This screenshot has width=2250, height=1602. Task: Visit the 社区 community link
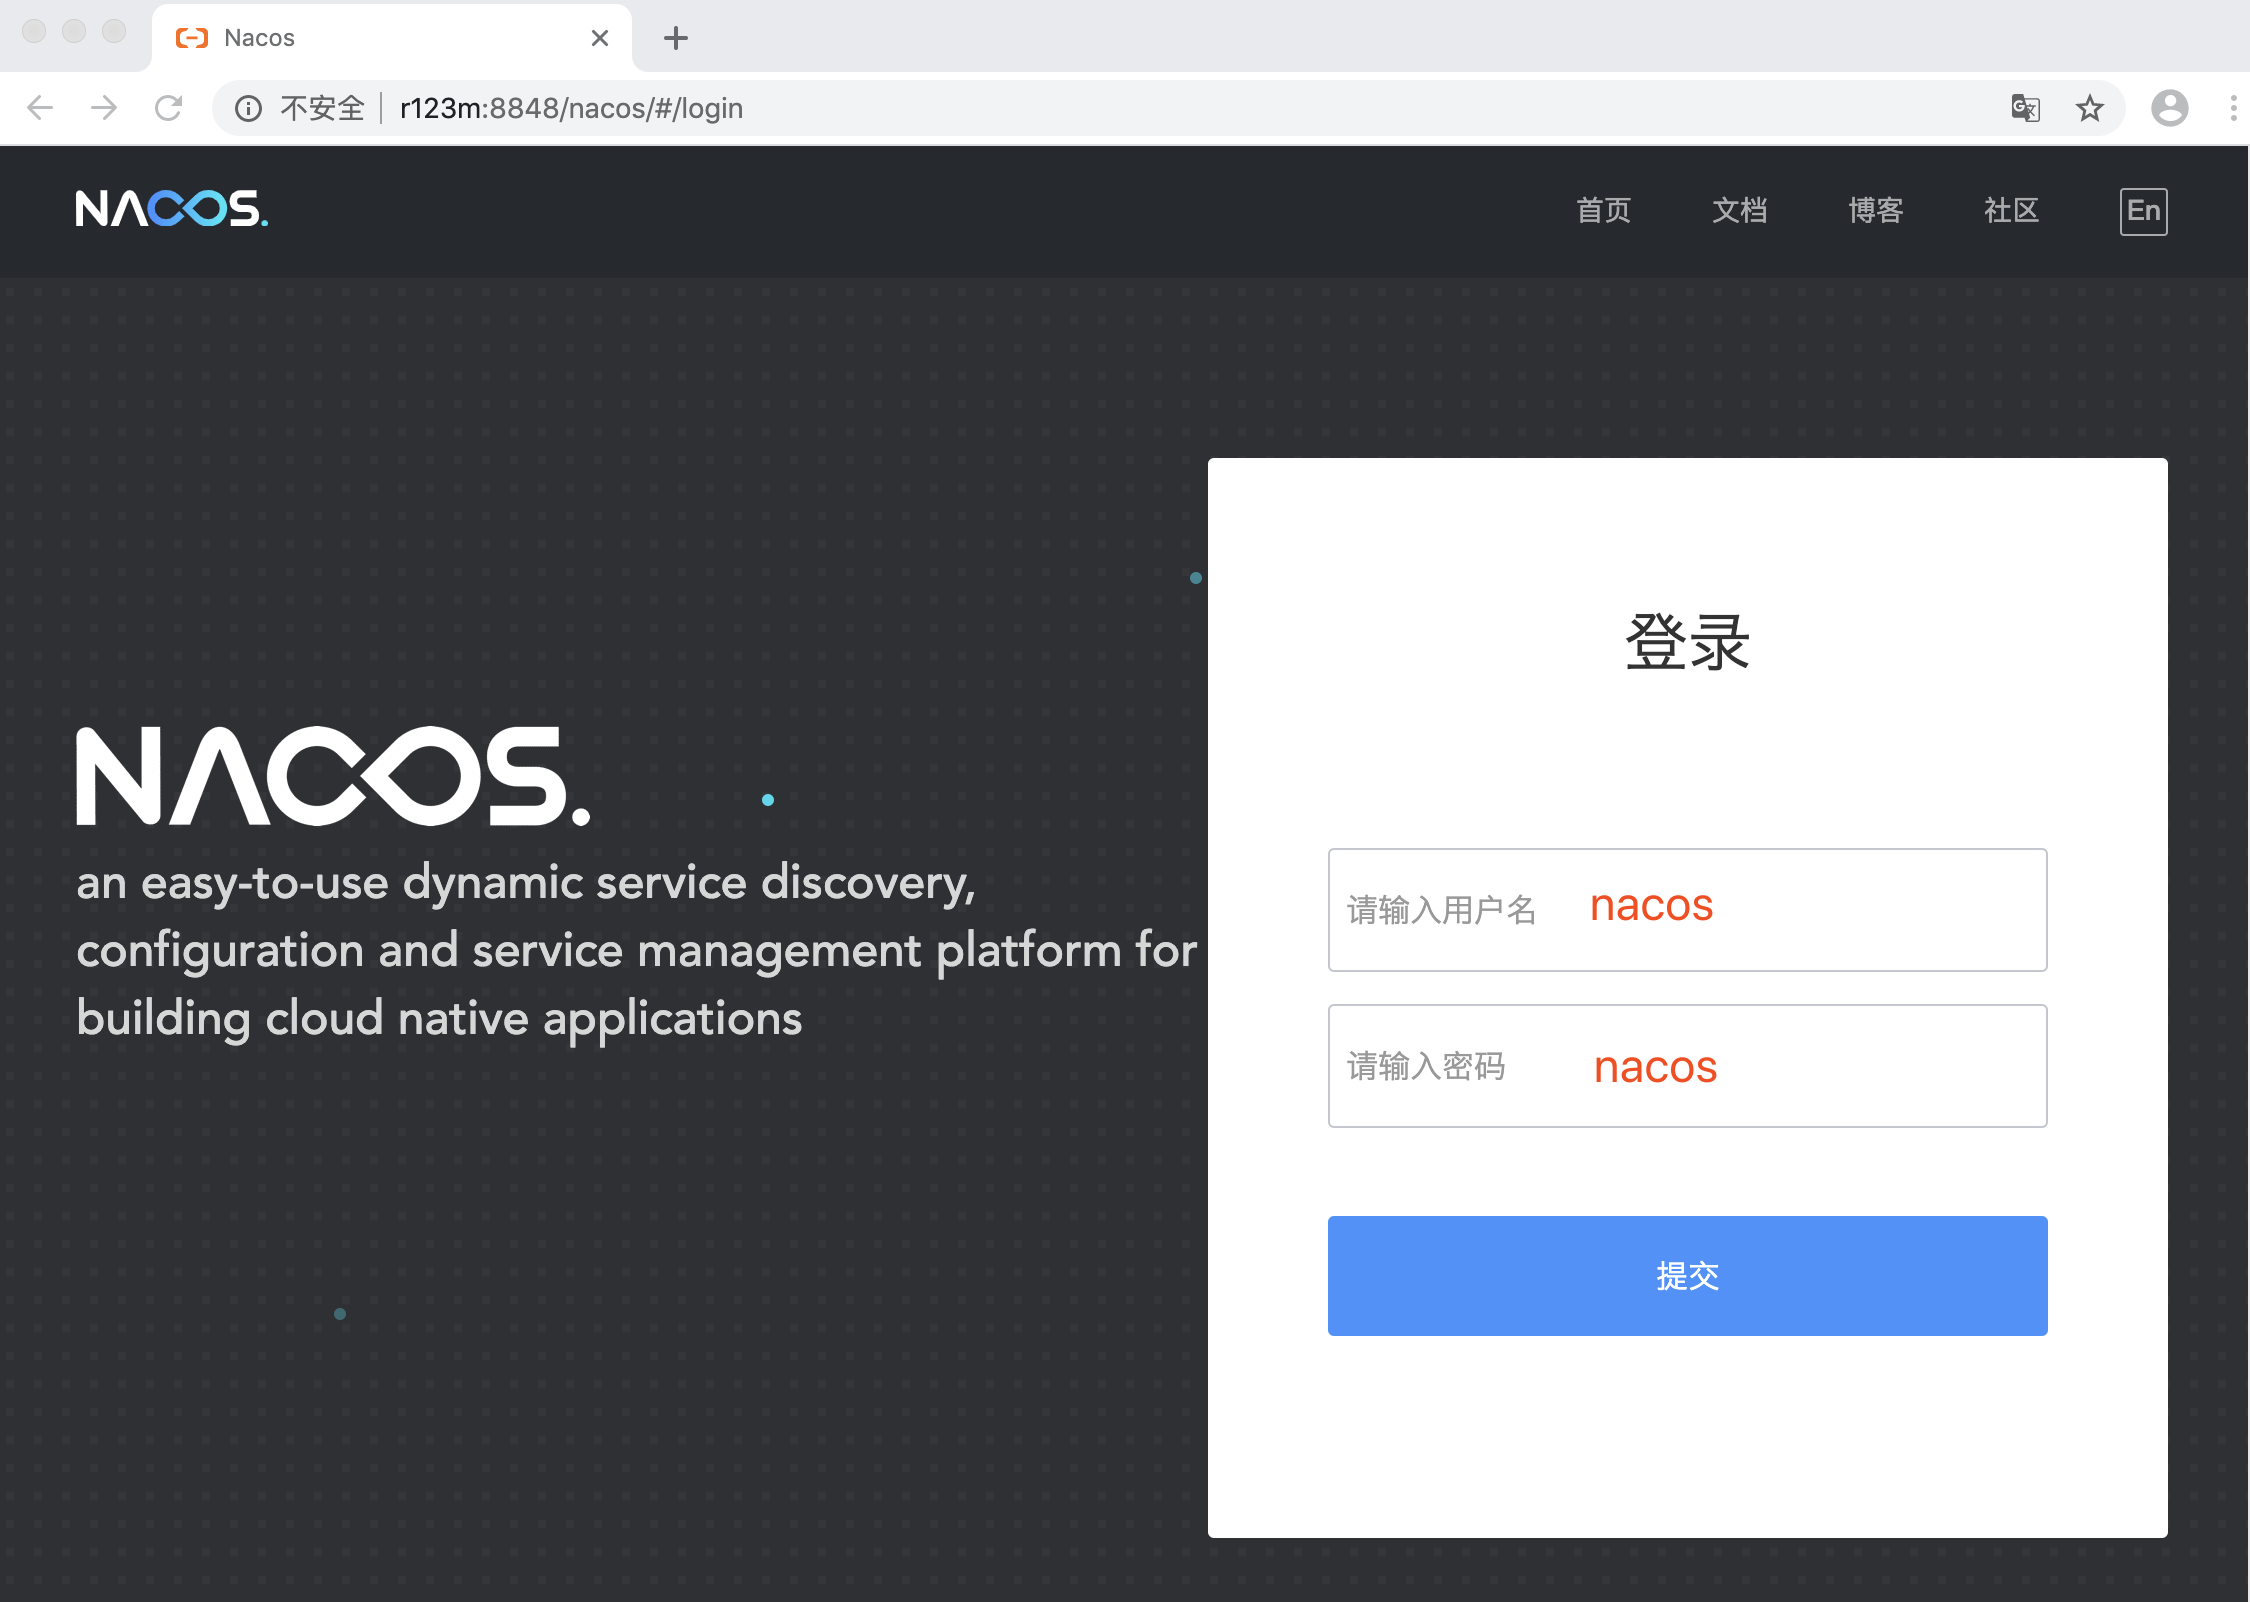point(2010,210)
